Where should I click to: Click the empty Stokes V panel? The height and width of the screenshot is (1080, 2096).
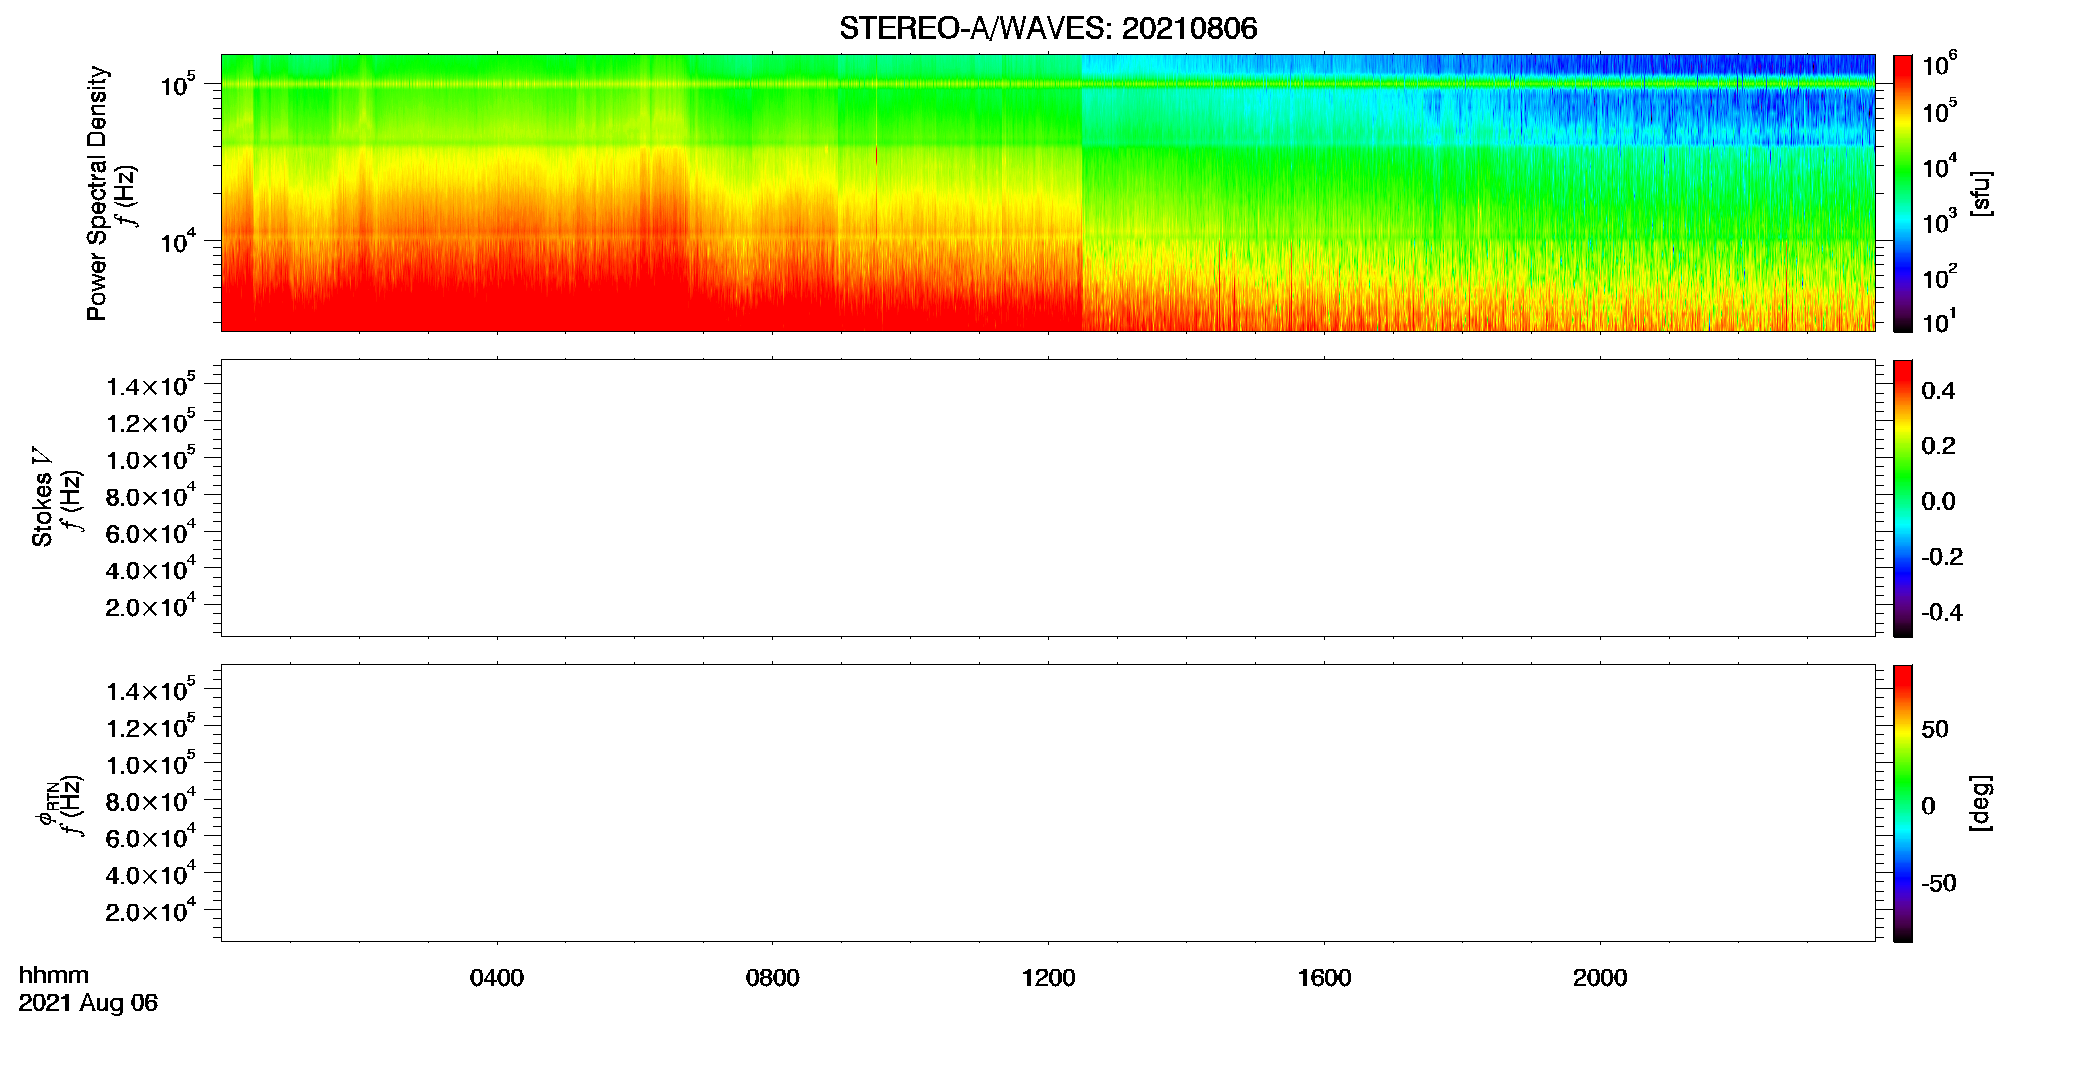(x=1048, y=498)
